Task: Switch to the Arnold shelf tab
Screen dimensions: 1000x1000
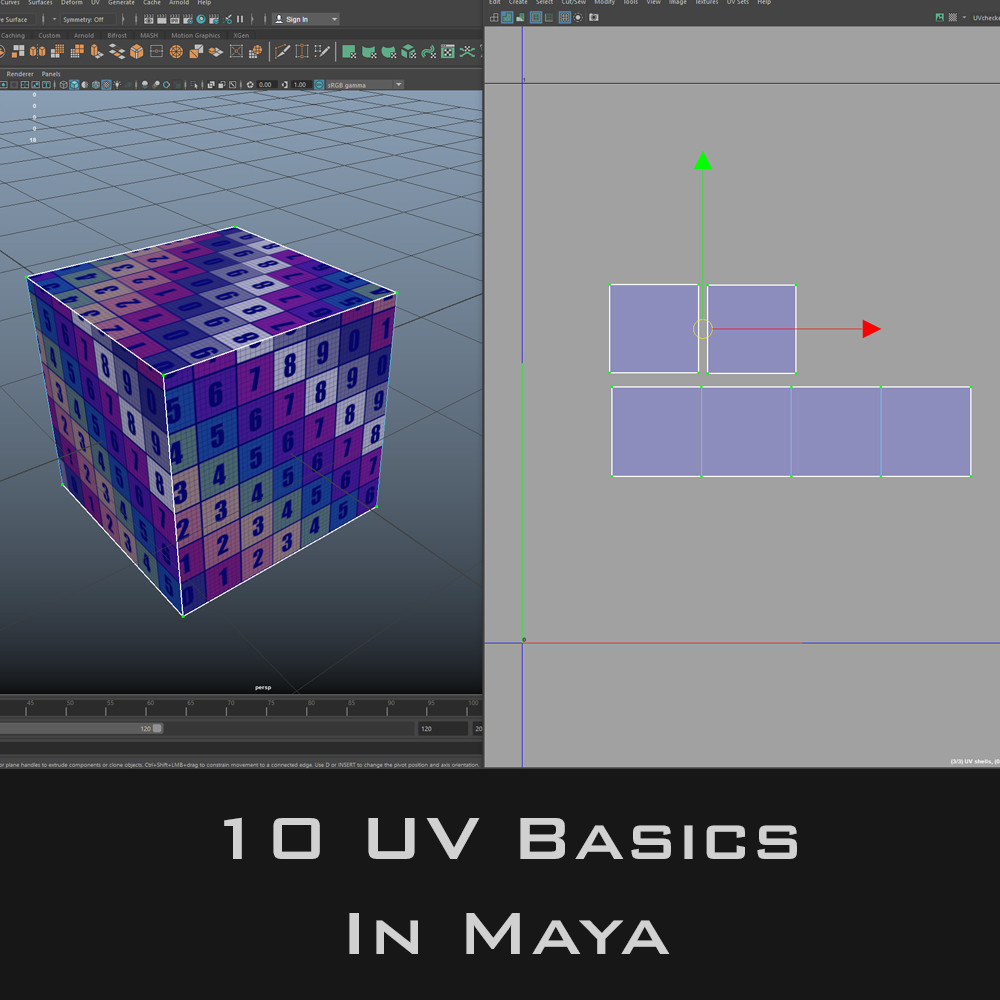Action: 84,36
